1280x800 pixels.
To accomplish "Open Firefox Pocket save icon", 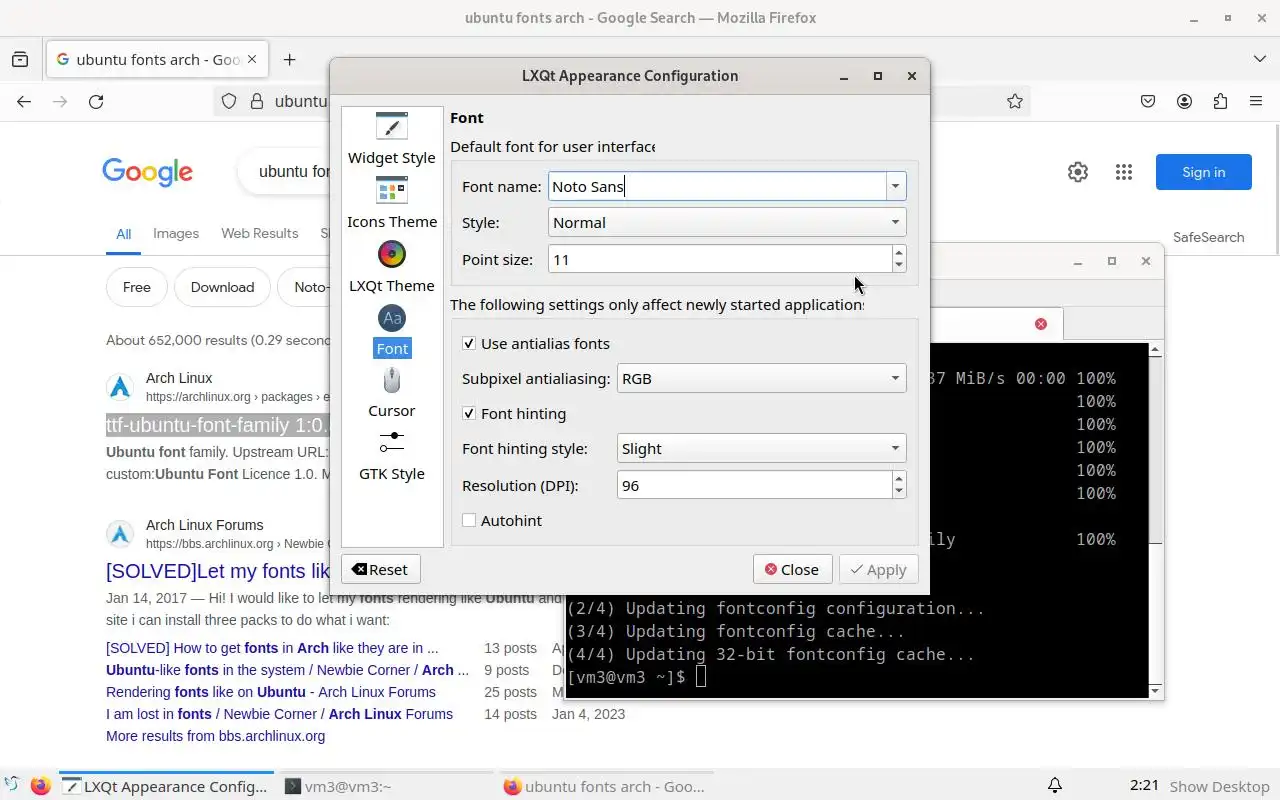I will point(1148,101).
